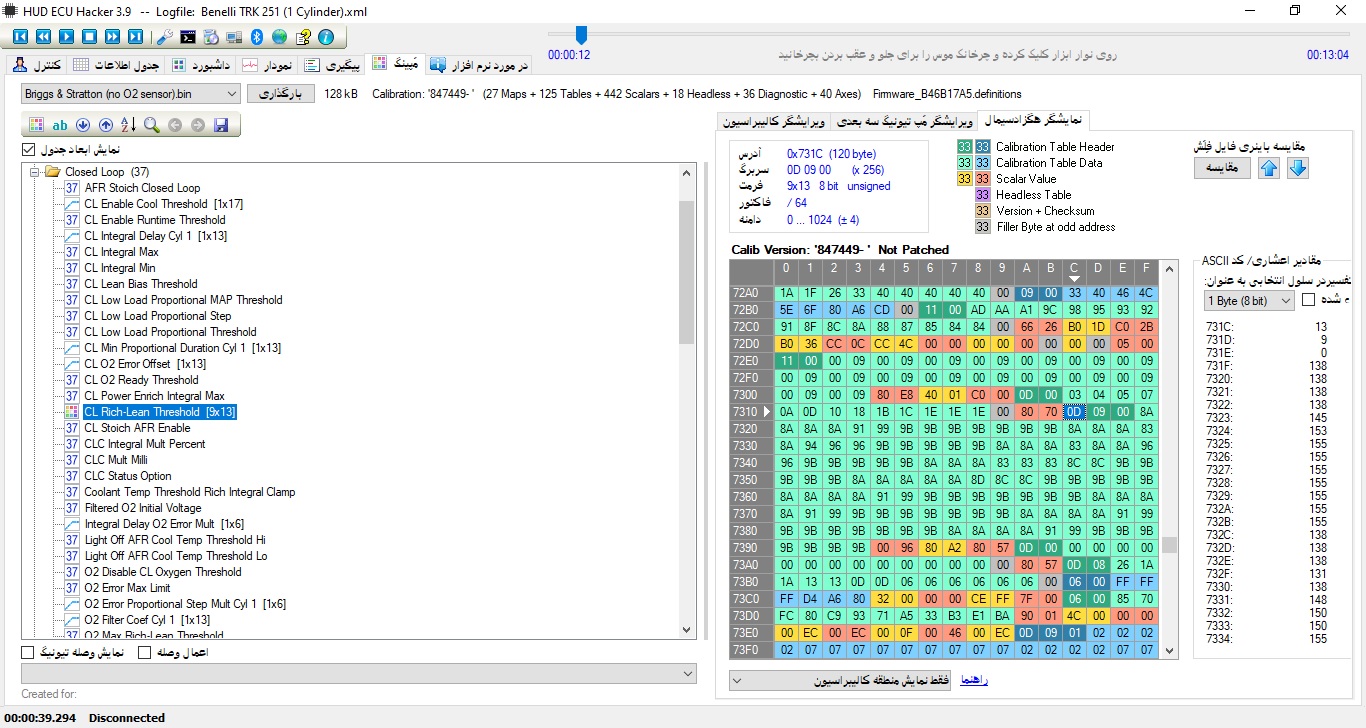Rewind the logfile playback

tap(43, 37)
